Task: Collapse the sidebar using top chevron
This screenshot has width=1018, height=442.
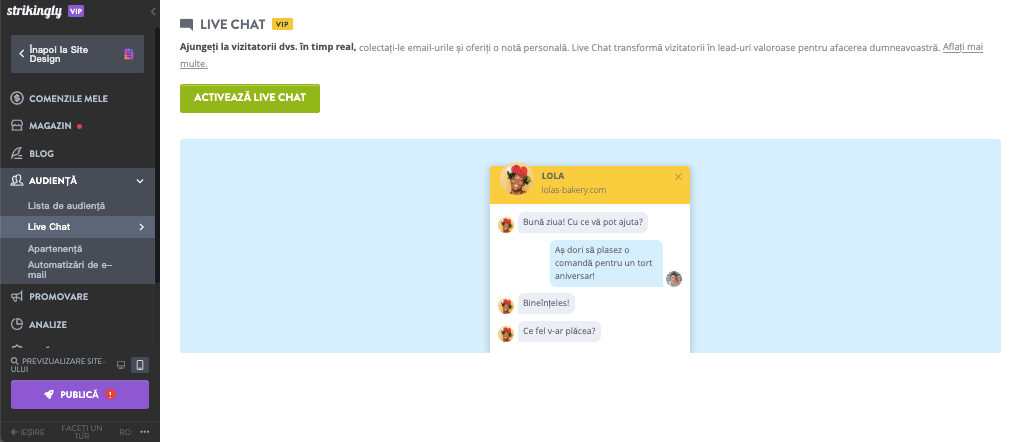Action: tap(153, 12)
